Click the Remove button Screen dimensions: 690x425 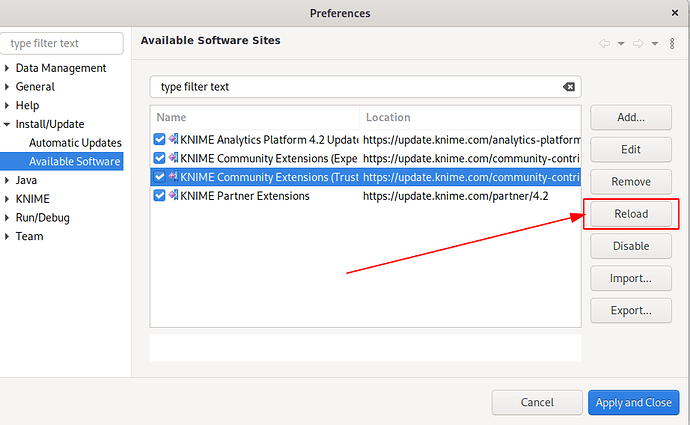(631, 182)
